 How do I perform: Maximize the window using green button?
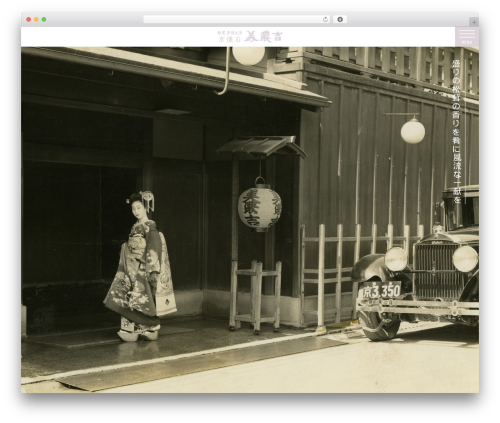44,19
